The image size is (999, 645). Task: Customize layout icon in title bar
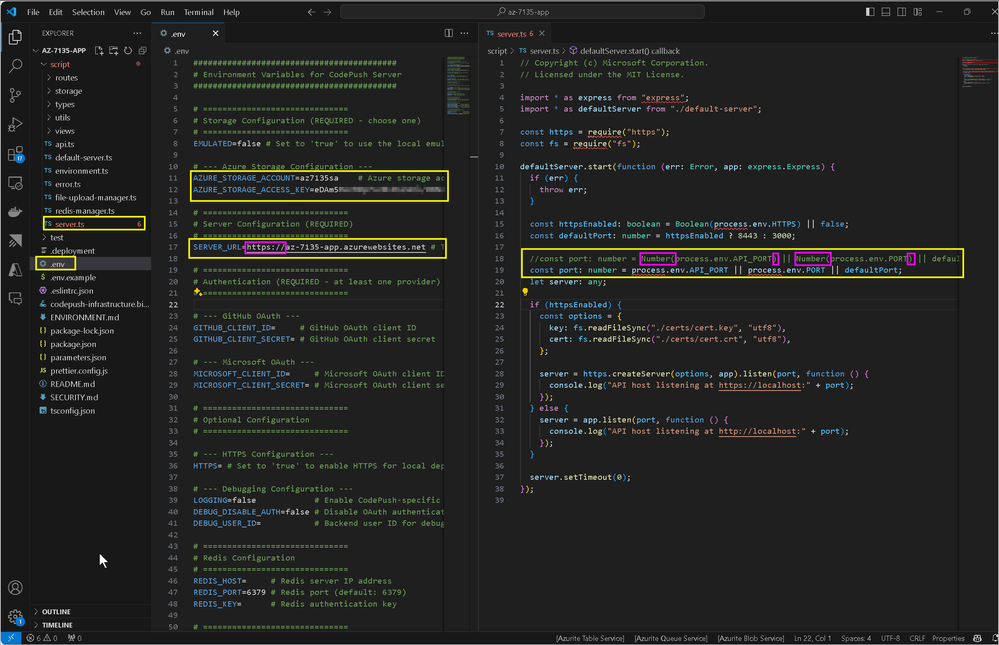click(918, 12)
